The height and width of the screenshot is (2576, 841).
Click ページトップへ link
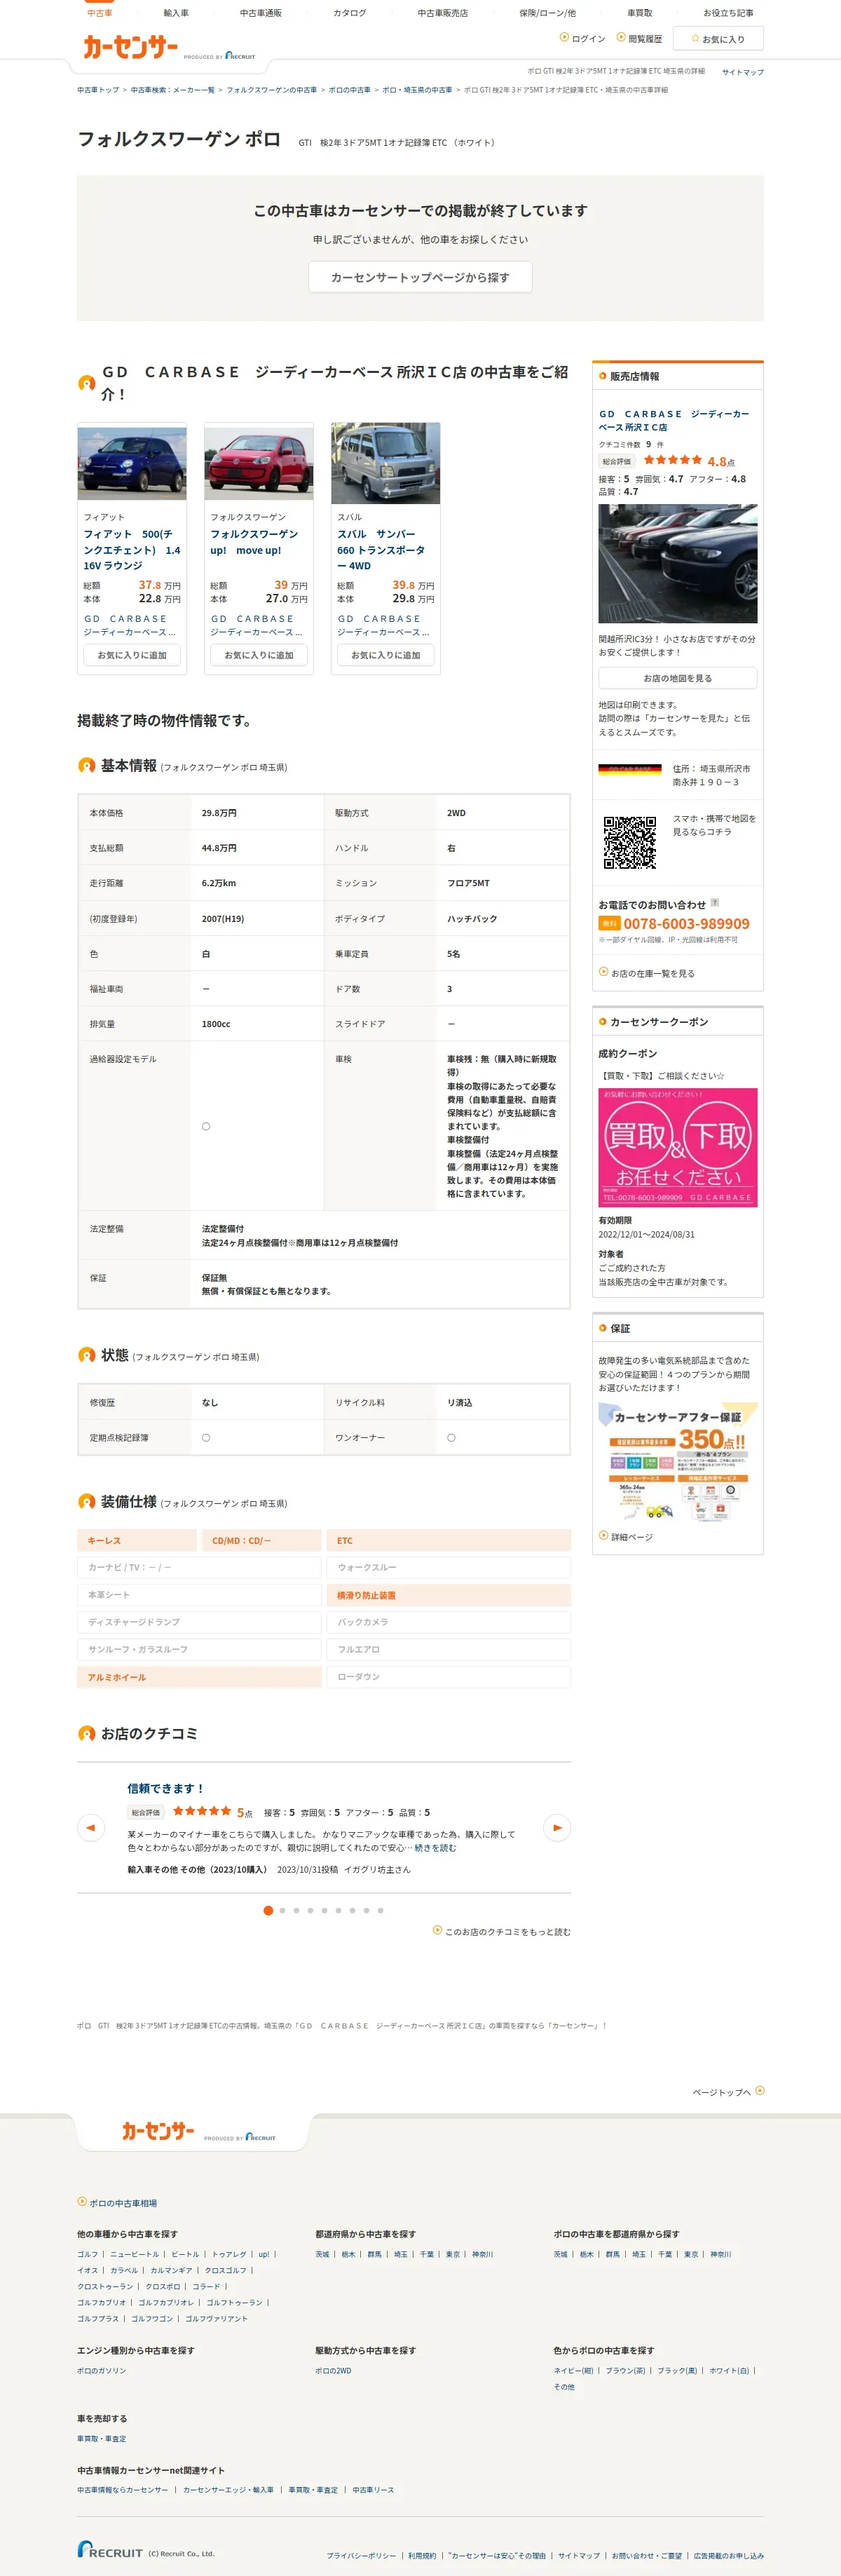pos(728,2091)
